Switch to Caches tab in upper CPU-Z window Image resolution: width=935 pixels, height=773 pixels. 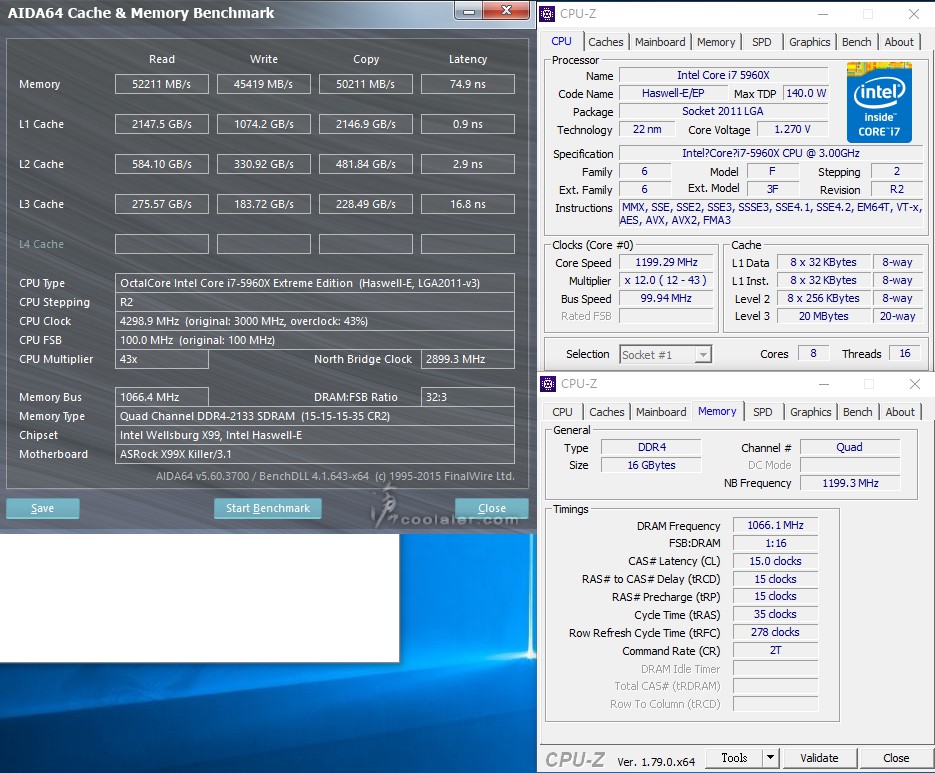pos(605,42)
